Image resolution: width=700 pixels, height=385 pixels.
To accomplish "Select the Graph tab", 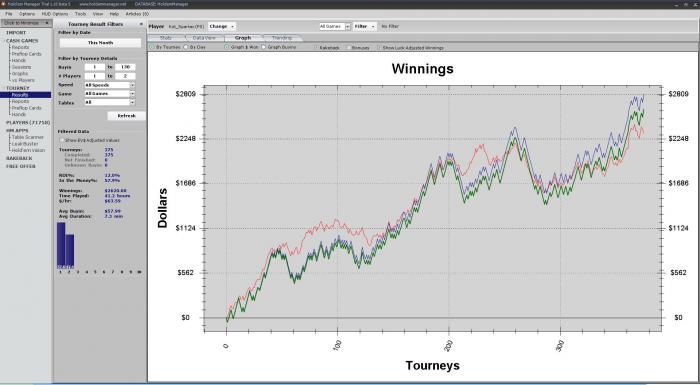I will (243, 38).
